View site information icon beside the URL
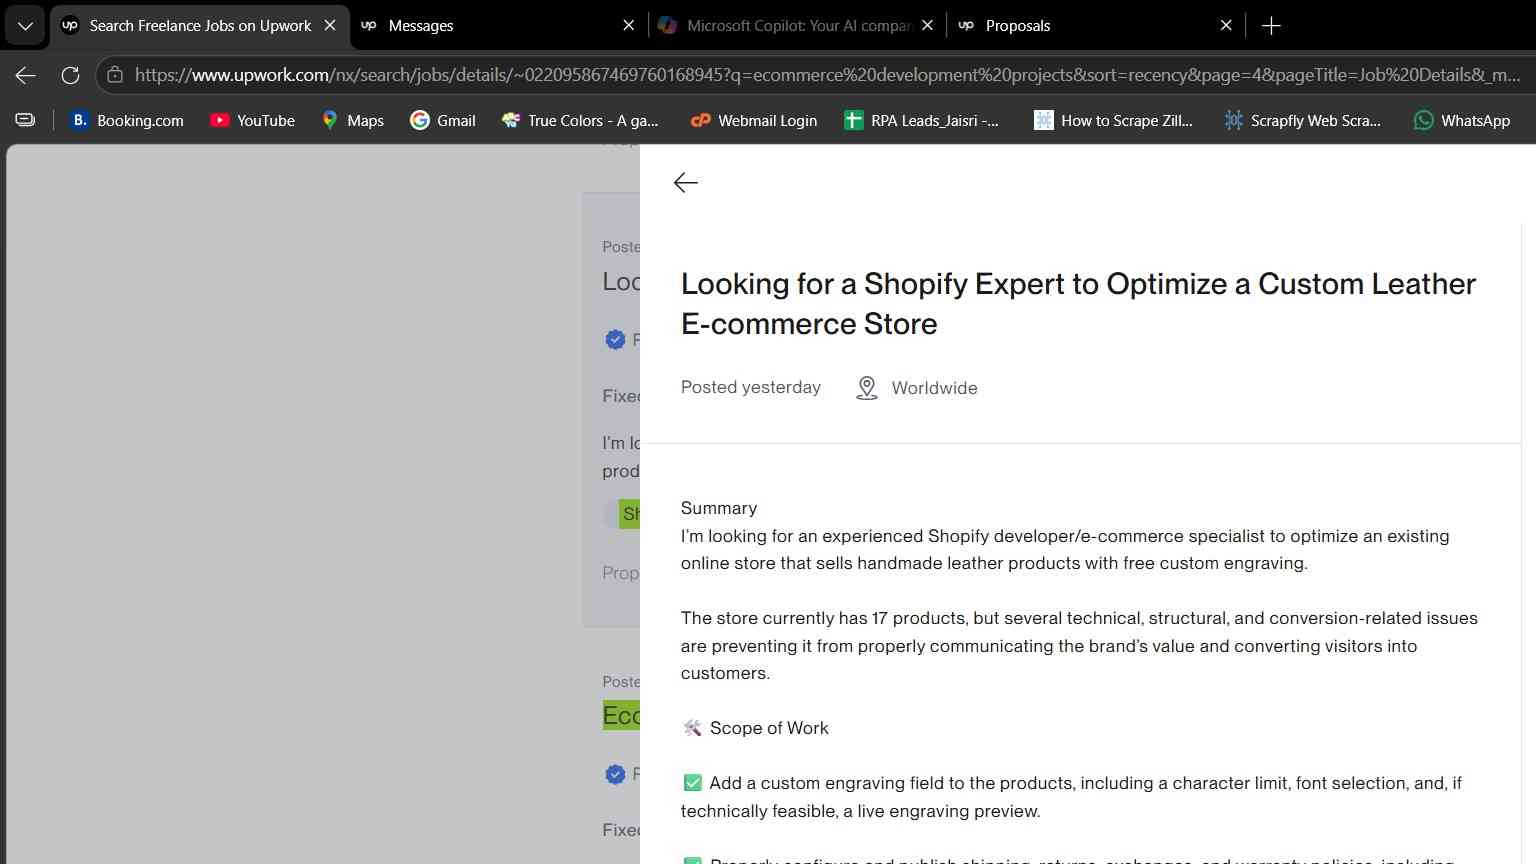The width and height of the screenshot is (1536, 864). click(x=115, y=75)
